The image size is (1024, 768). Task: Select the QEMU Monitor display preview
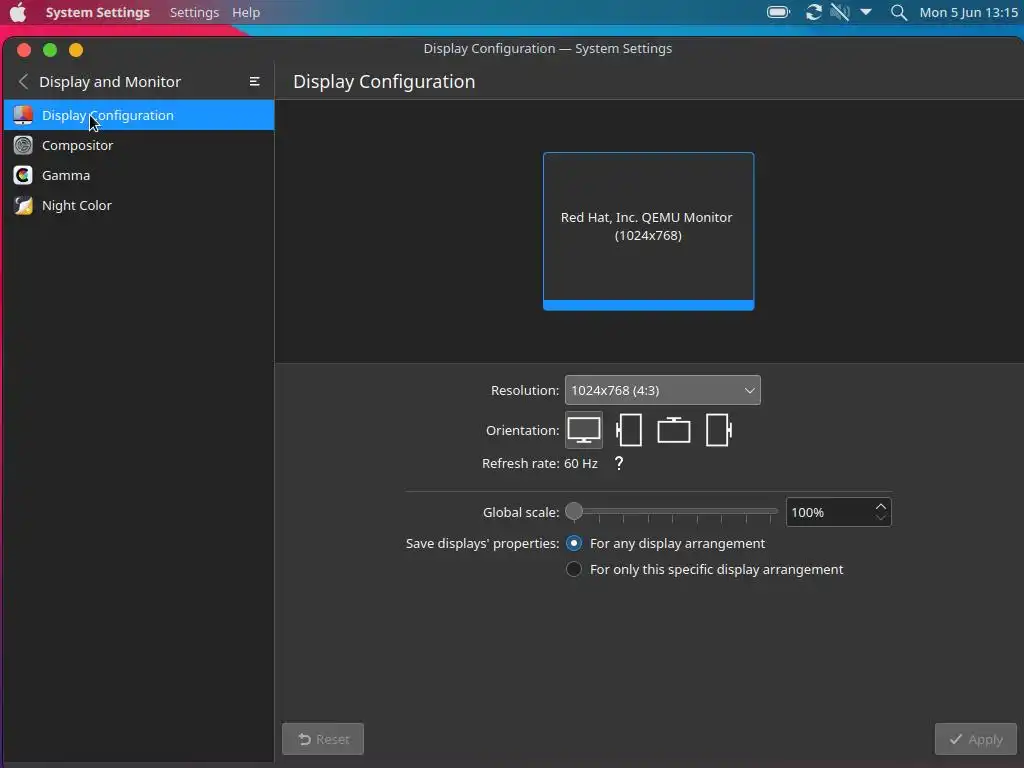[648, 231]
